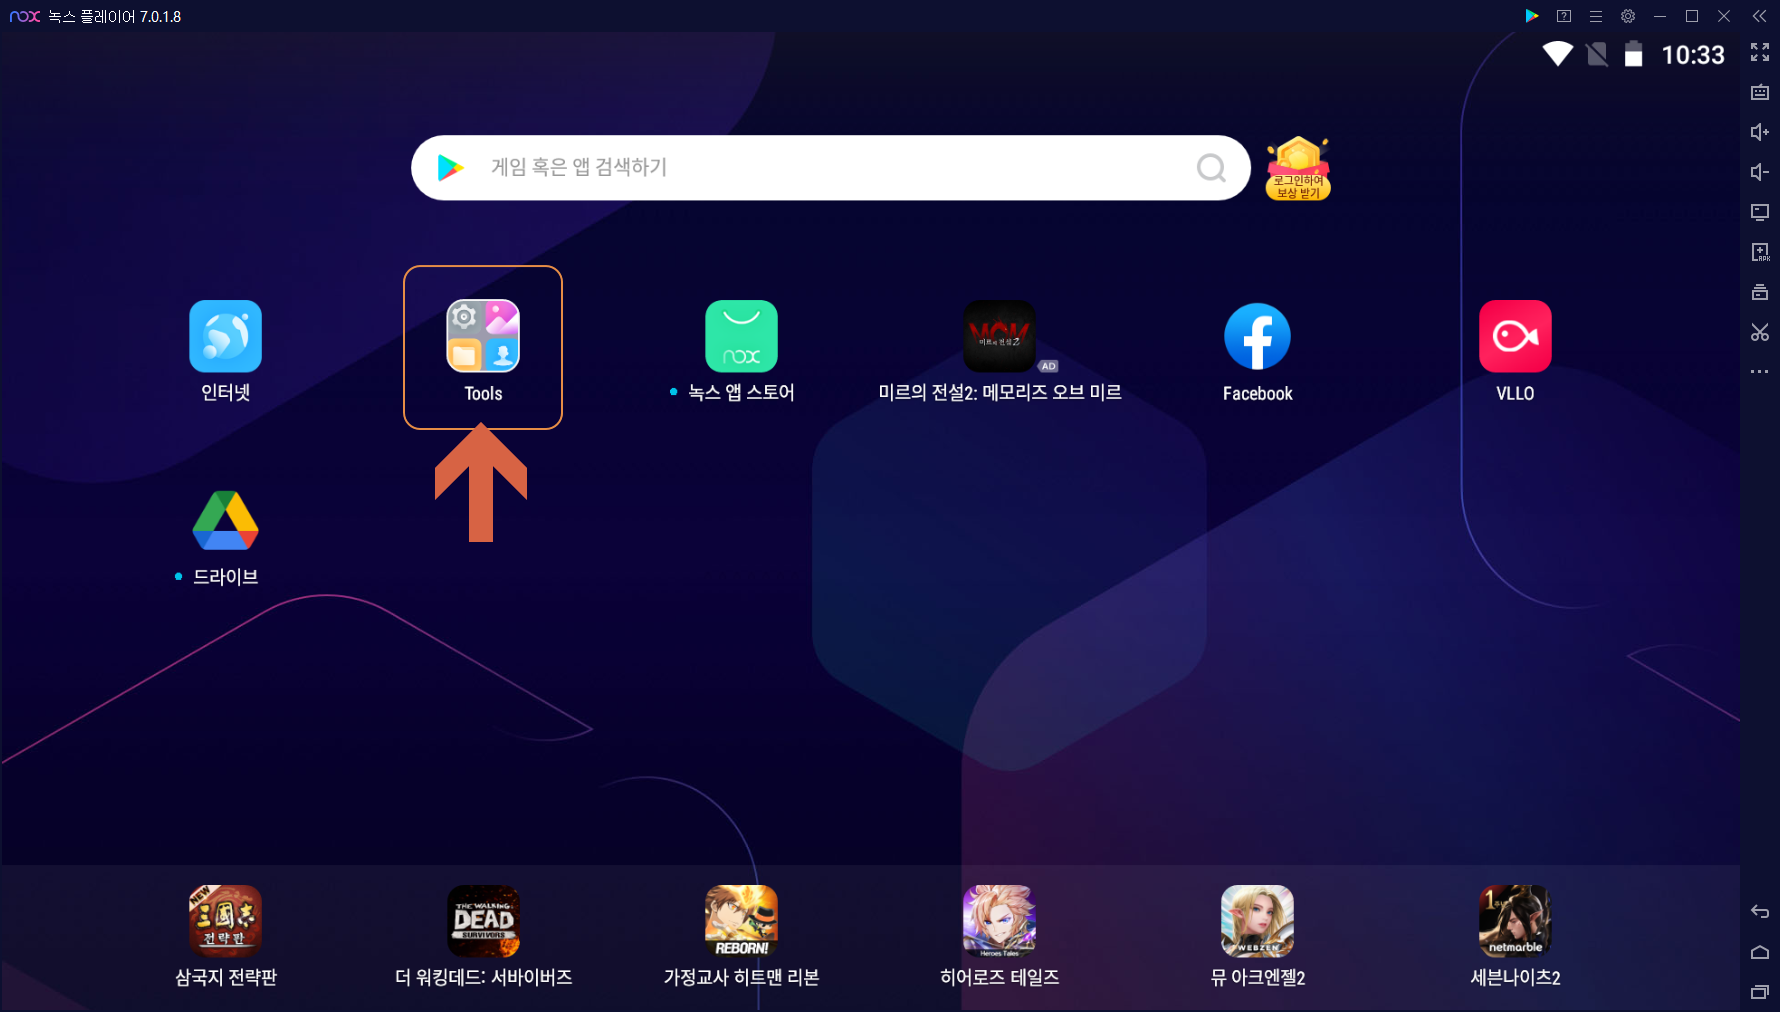
Task: Open the VLLO video editor app
Action: 1515,336
